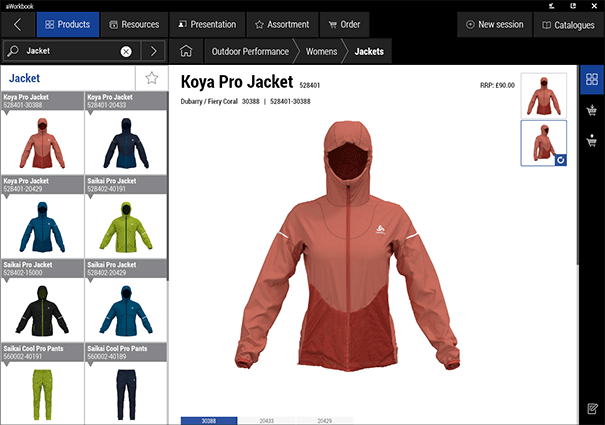Switch to the Resources tab
The image size is (605, 425).
[133, 24]
